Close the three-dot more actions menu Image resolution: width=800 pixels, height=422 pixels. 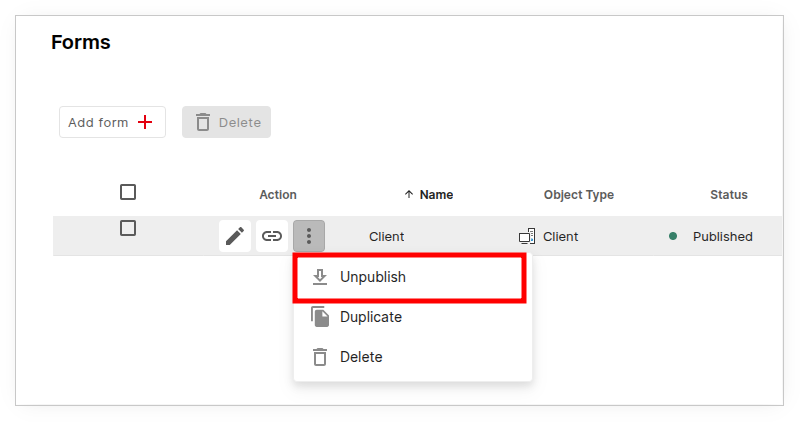(309, 236)
